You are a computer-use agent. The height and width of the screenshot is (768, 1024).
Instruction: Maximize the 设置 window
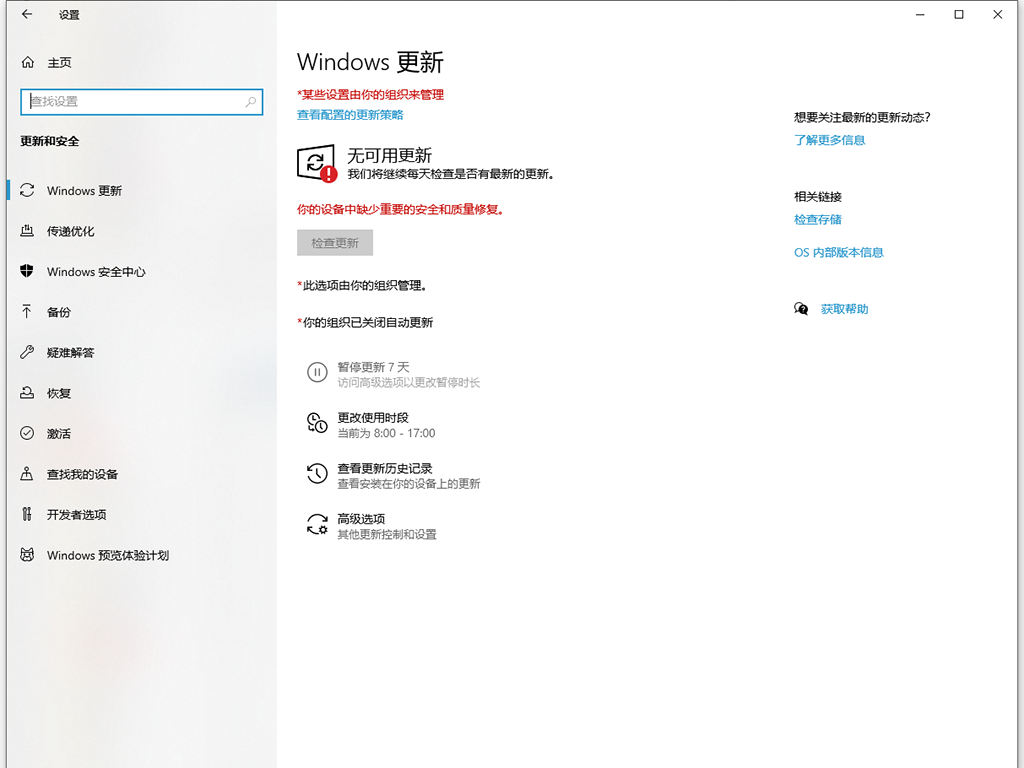pyautogui.click(x=959, y=14)
